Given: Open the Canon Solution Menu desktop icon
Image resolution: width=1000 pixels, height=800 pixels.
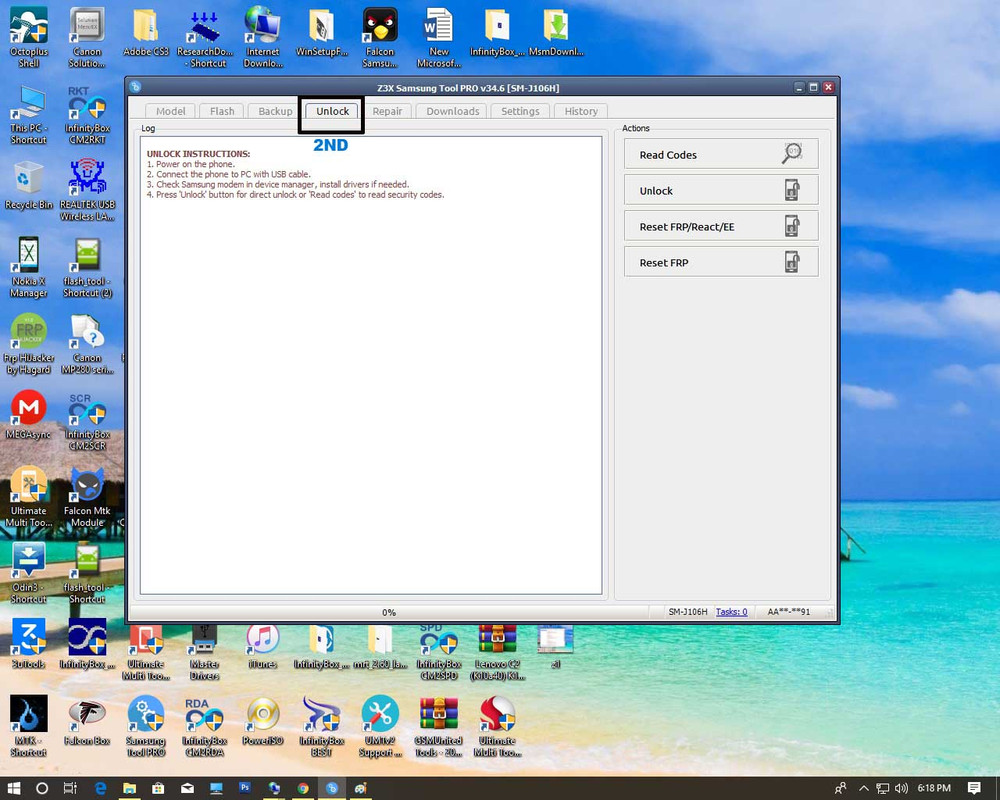Looking at the screenshot, I should coord(87,37).
